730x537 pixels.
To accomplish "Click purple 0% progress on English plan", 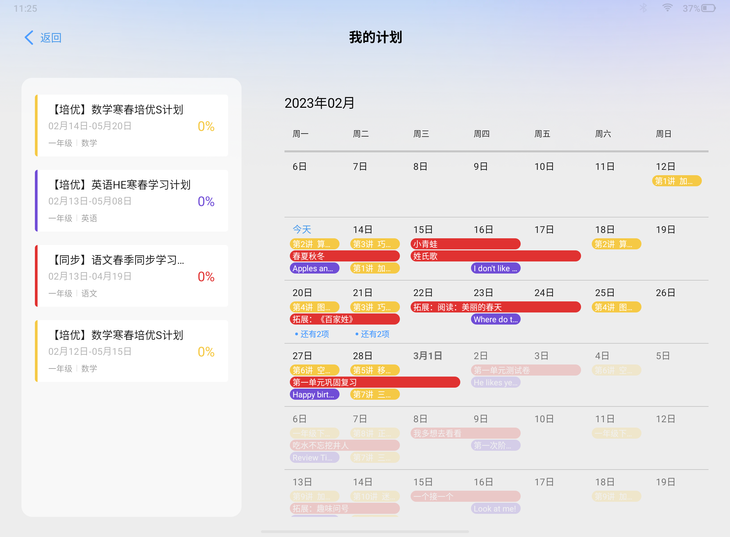I will (x=206, y=201).
